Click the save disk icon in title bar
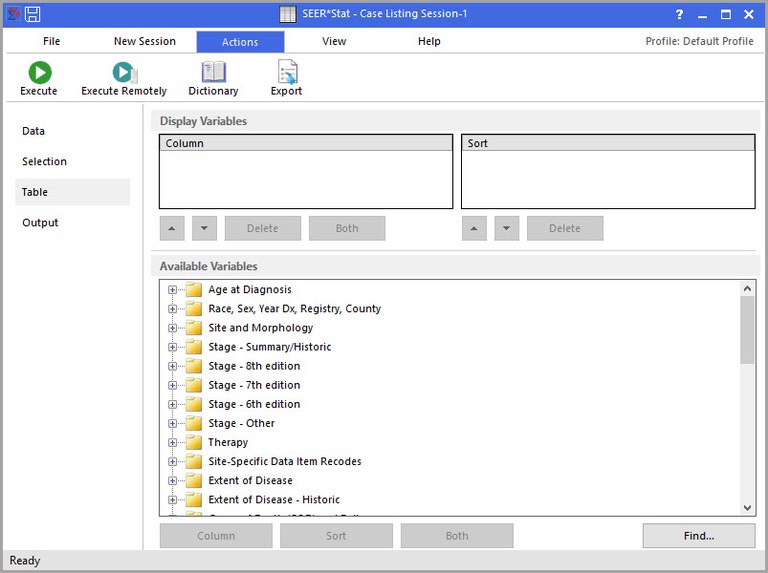 point(33,15)
